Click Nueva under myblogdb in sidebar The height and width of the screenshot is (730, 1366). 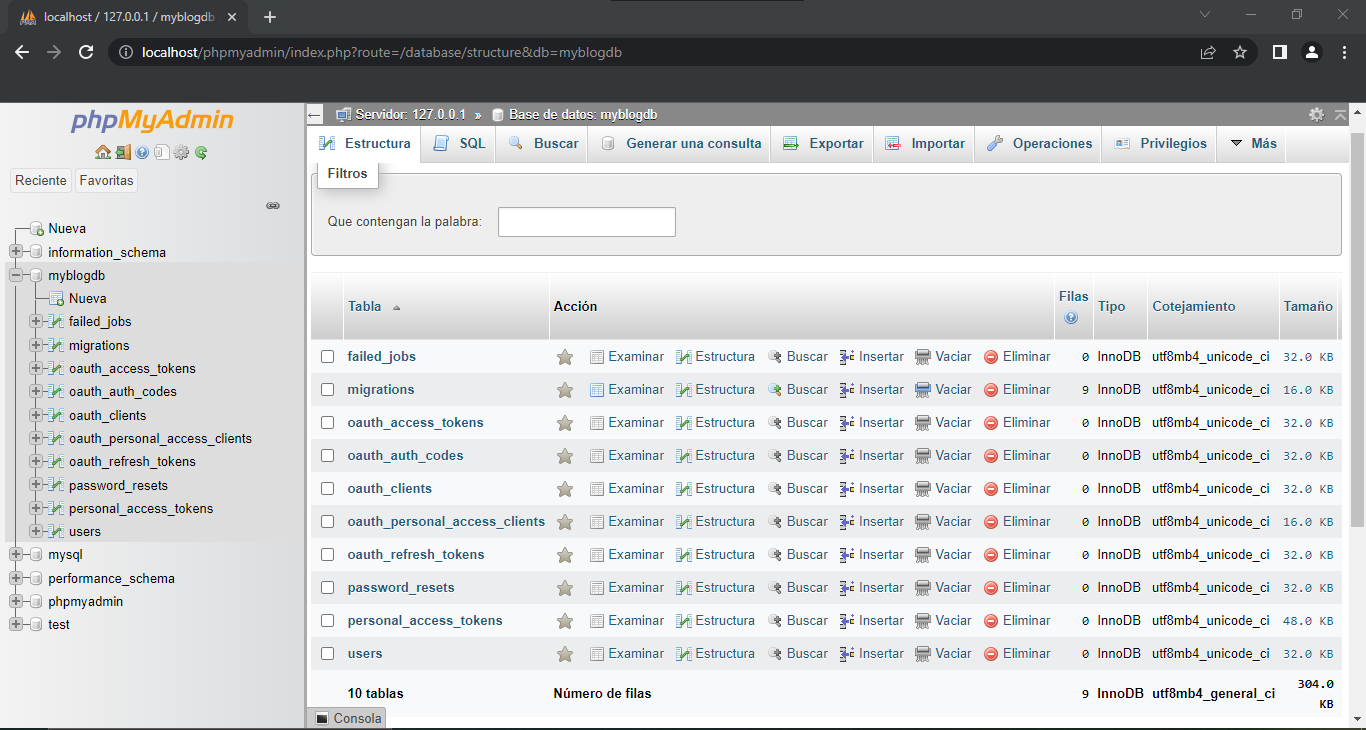tap(88, 299)
